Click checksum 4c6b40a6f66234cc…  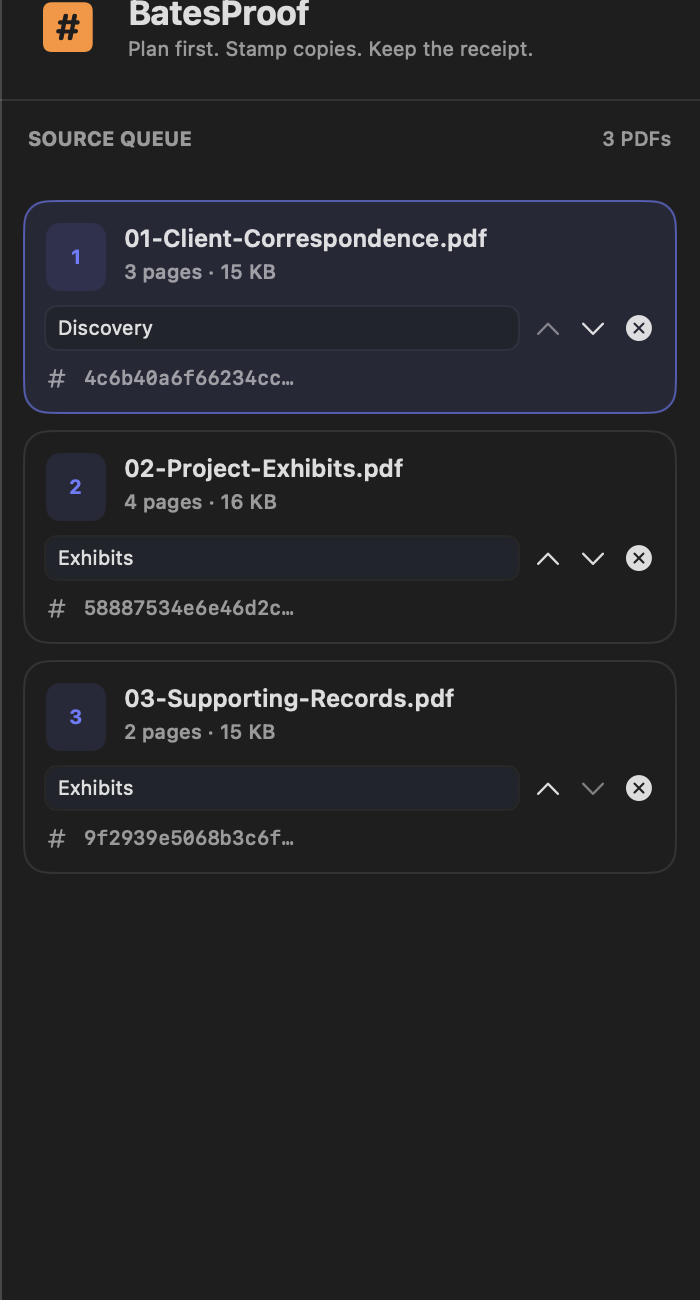[x=189, y=378]
